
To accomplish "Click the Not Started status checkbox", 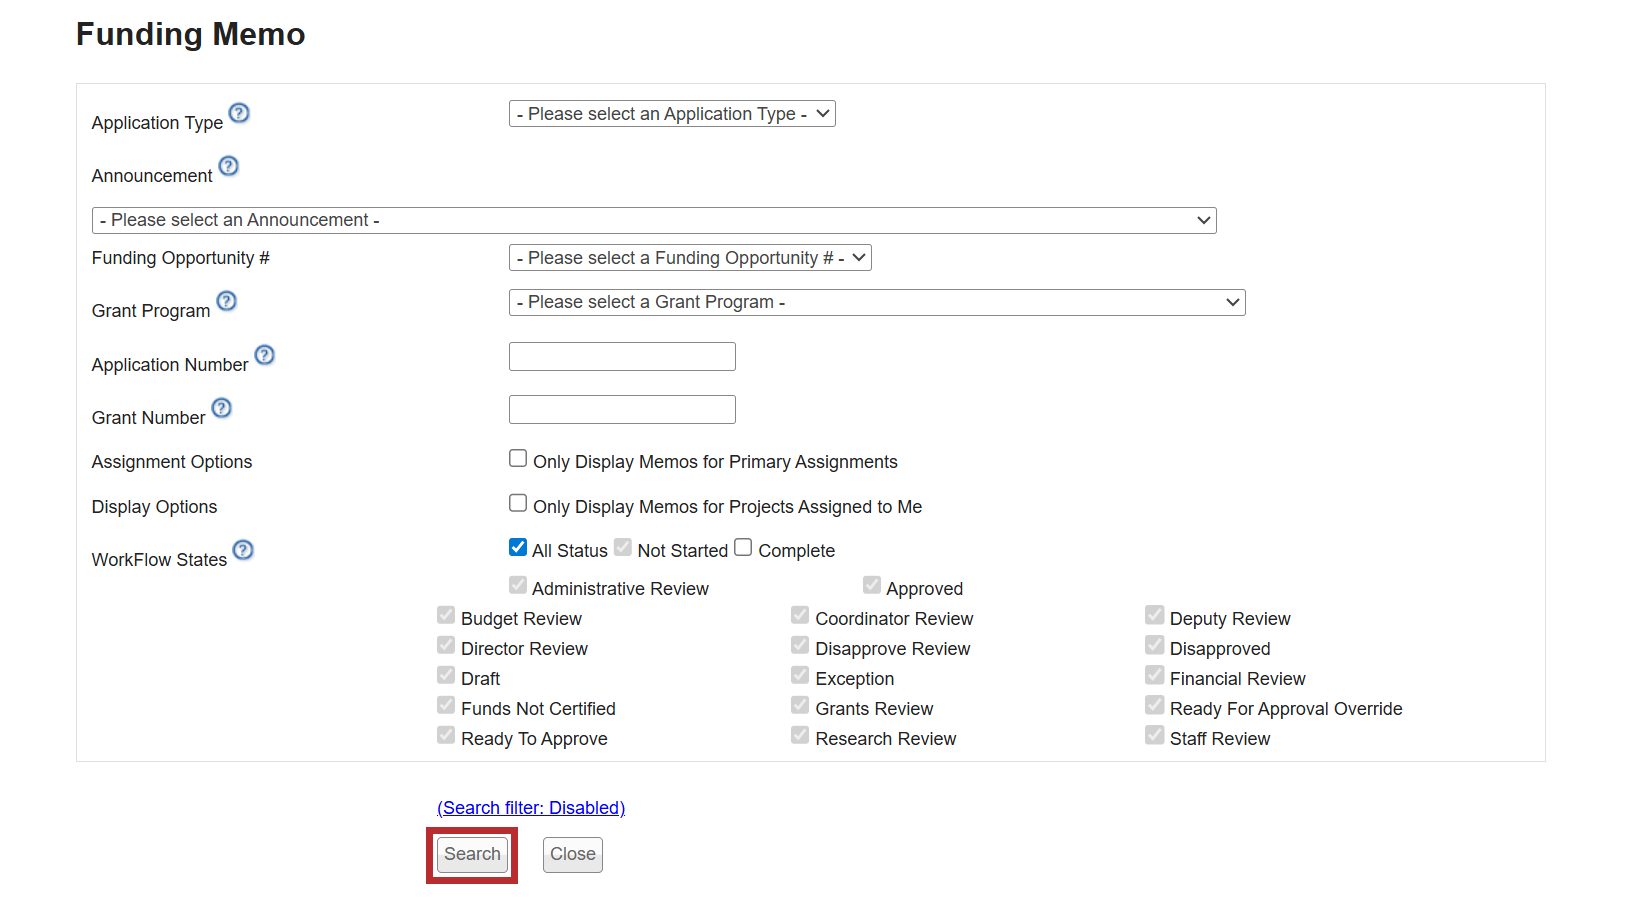I will click(x=623, y=547).
